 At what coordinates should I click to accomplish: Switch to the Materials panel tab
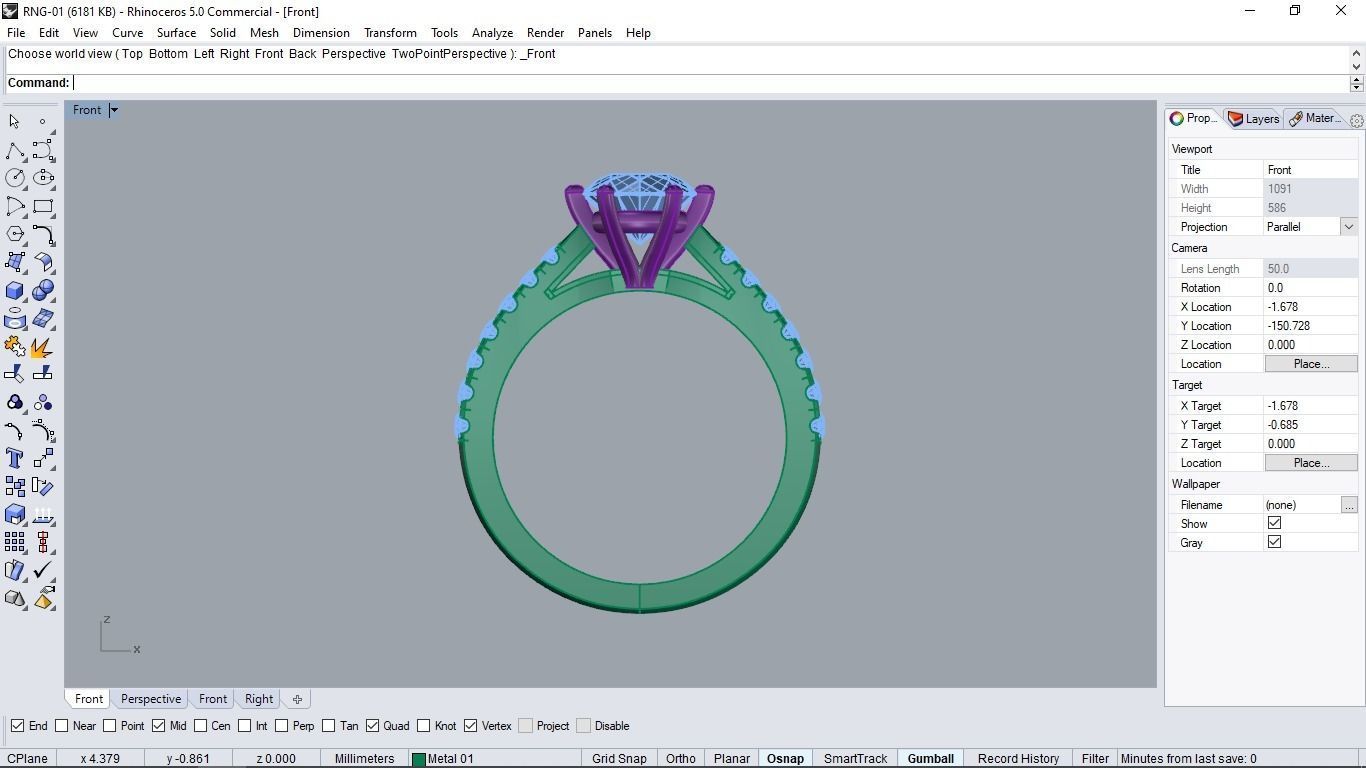1315,118
